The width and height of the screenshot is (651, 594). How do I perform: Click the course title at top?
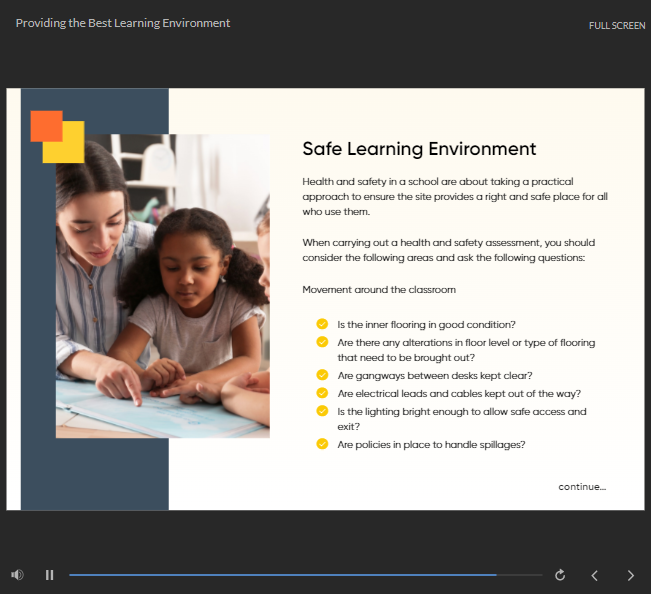pyautogui.click(x=123, y=23)
